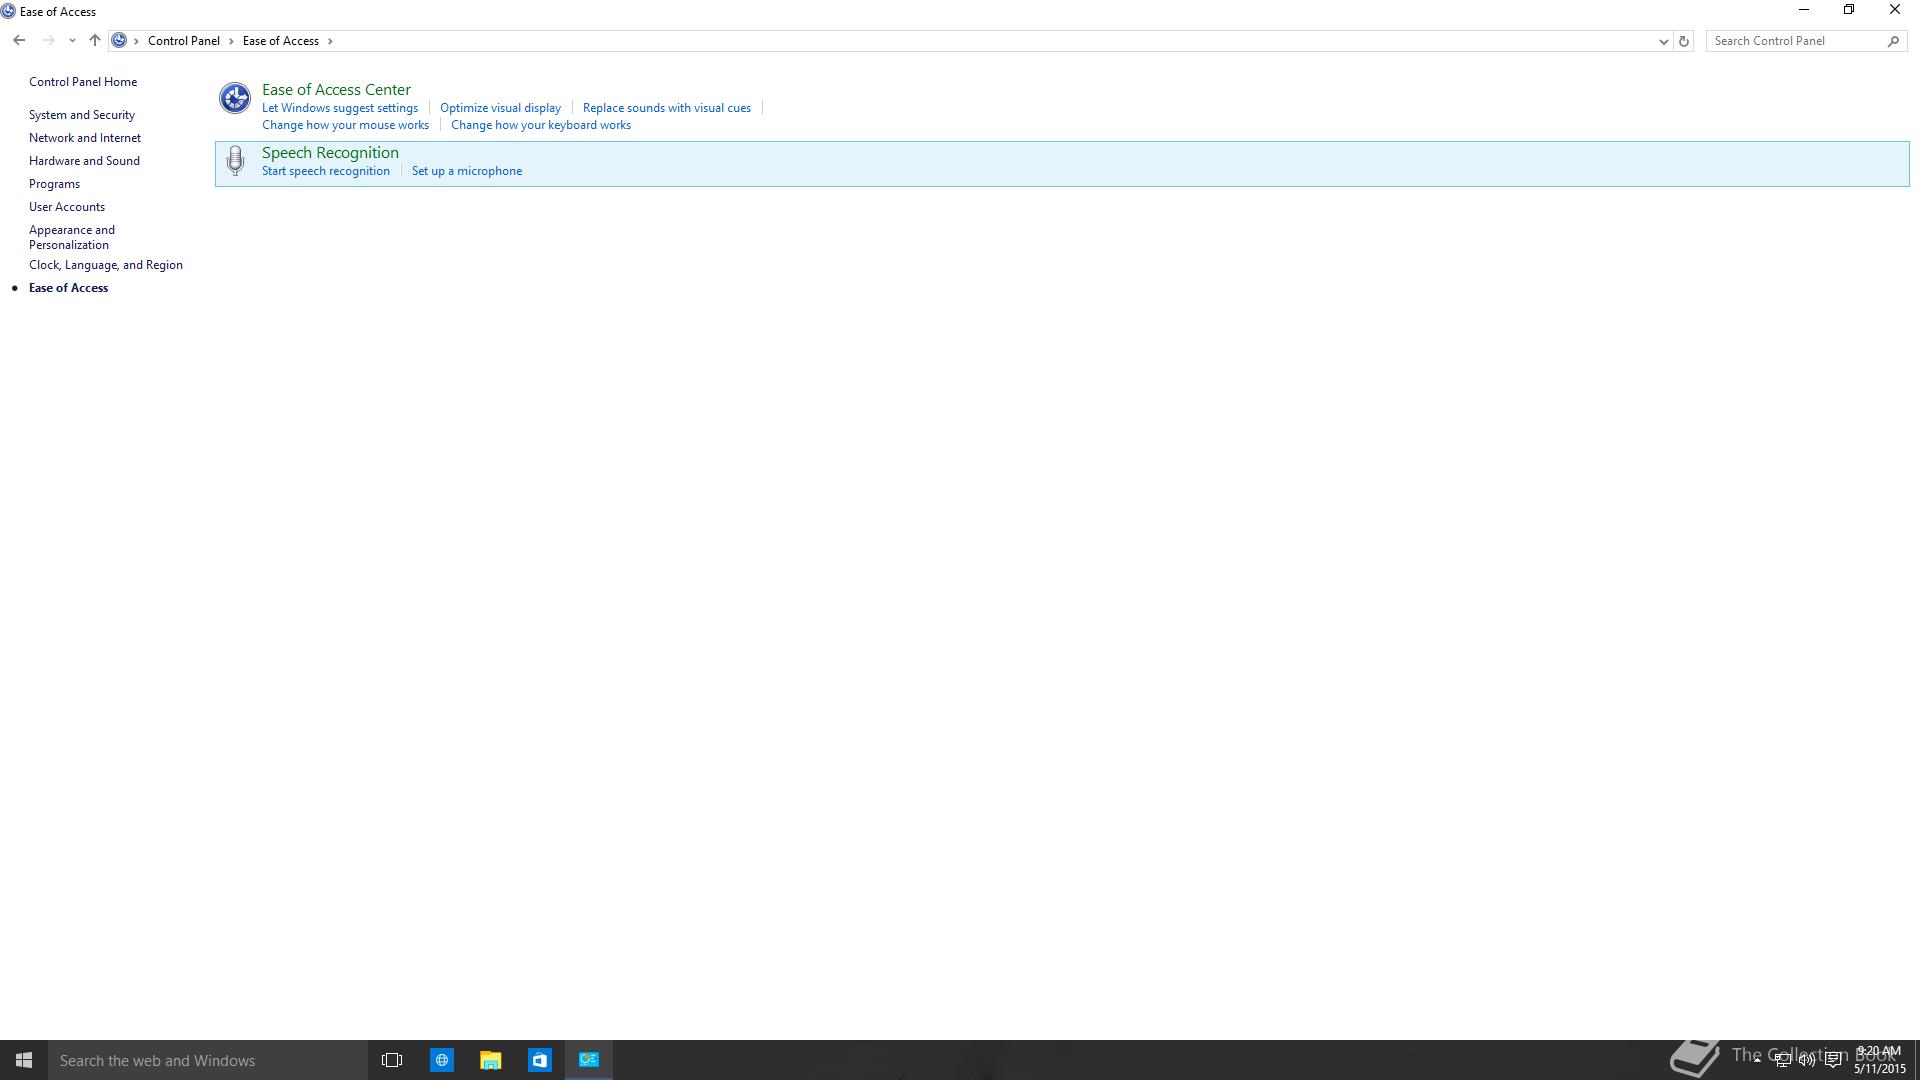This screenshot has width=1920, height=1080.
Task: Click Change how your keyboard works
Action: [x=541, y=125]
